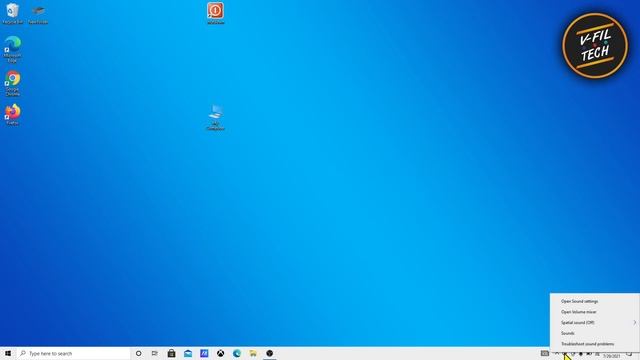Launch the Xbox app from the taskbar
The image size is (640, 360).
click(x=220, y=353)
